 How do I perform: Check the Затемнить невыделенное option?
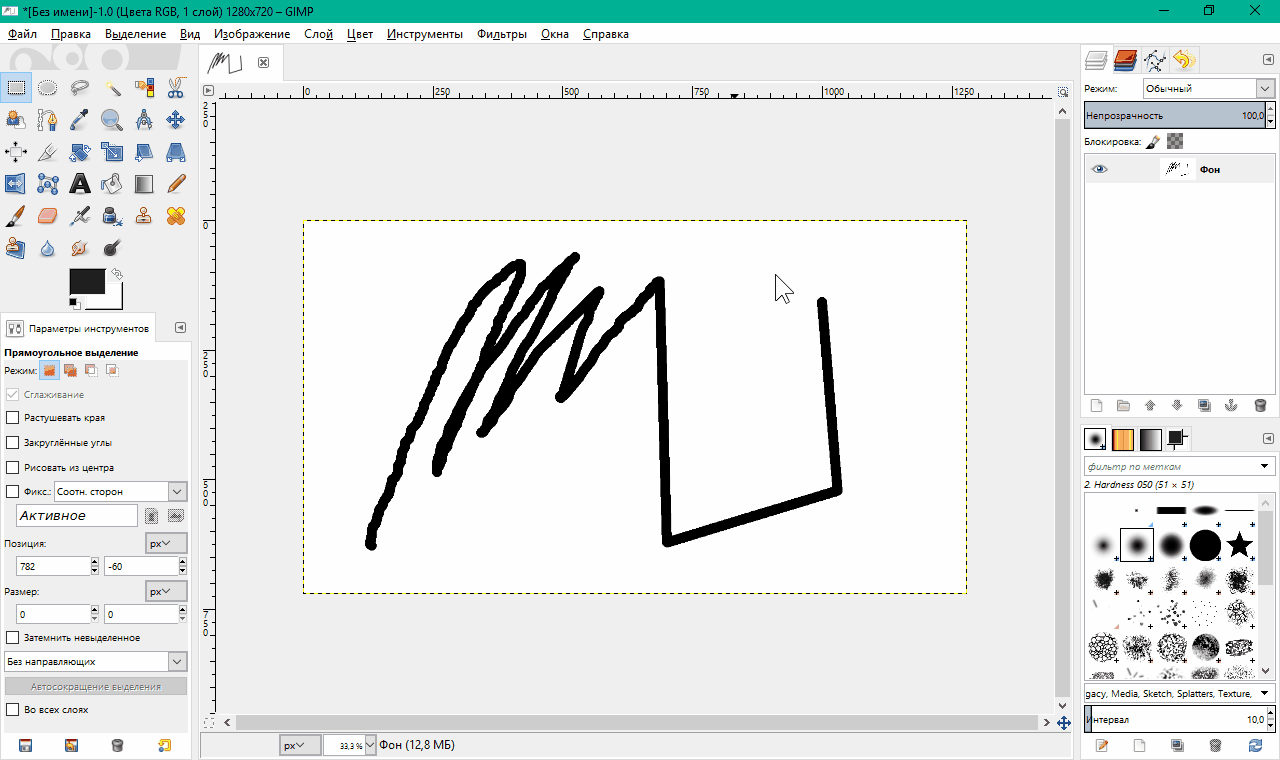point(13,638)
